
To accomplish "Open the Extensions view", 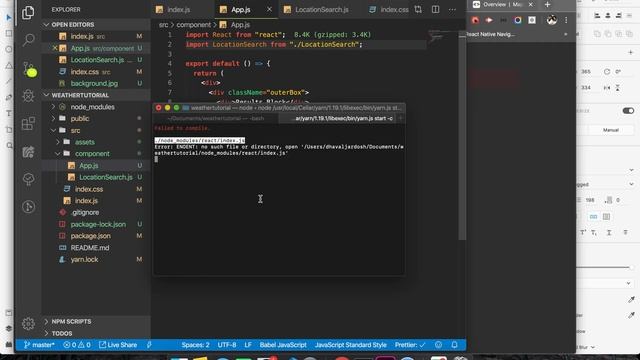I will pyautogui.click(x=28, y=123).
